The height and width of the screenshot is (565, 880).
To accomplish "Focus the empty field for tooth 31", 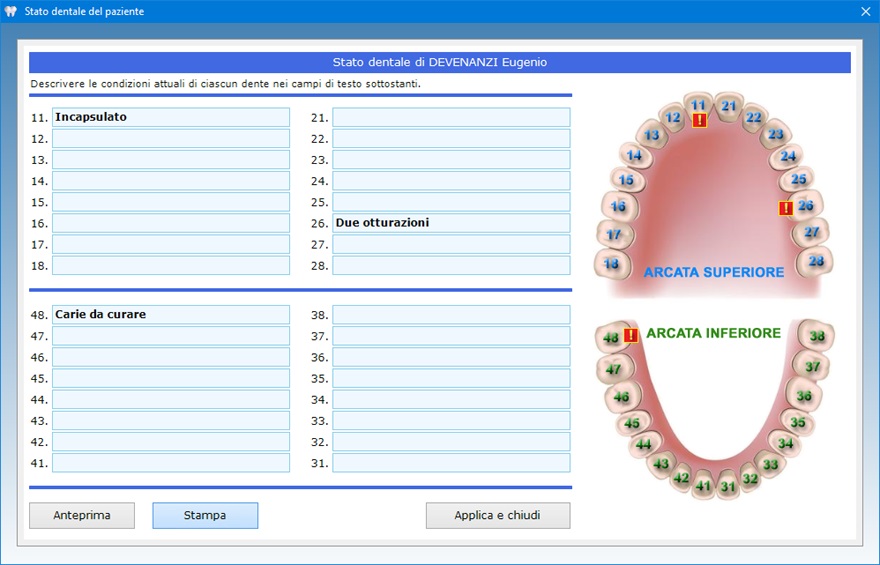I will (451, 463).
